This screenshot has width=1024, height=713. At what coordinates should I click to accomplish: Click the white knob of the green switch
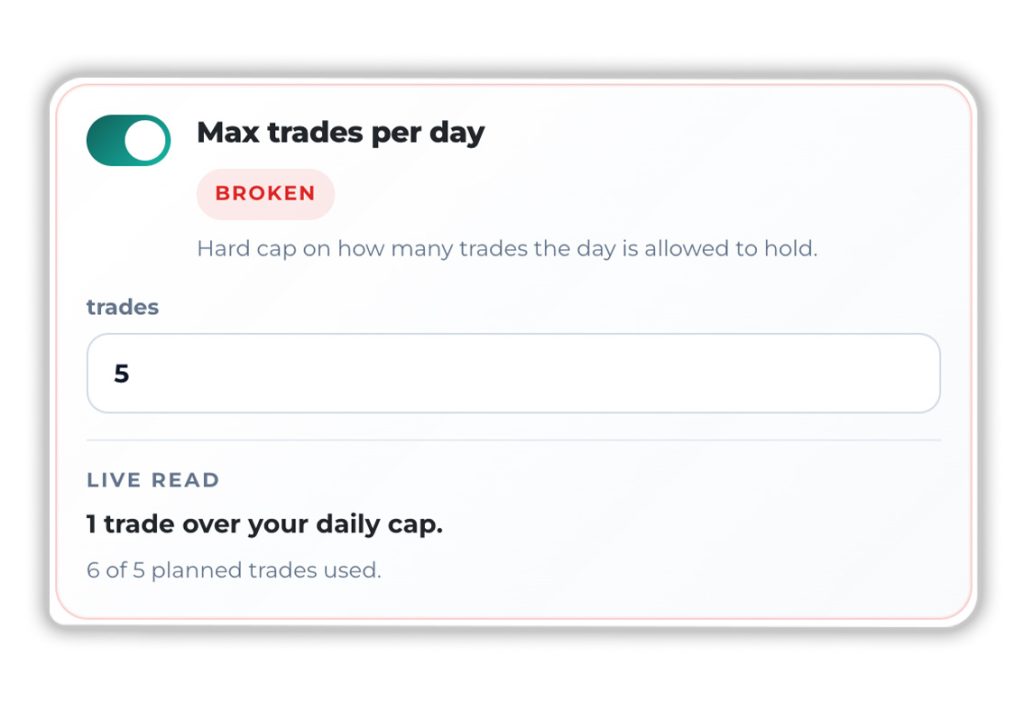[146, 140]
